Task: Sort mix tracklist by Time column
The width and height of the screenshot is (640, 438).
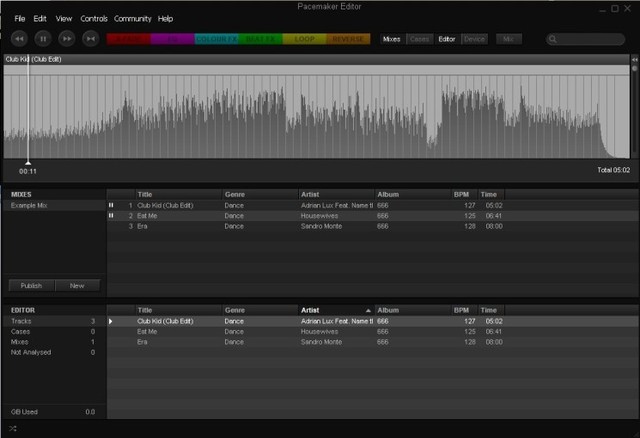Action: [491, 194]
